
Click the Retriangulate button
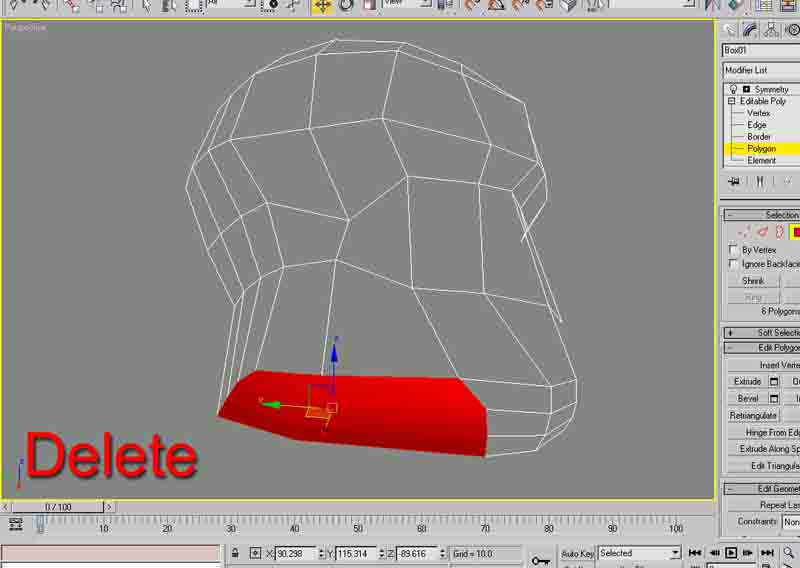(753, 415)
